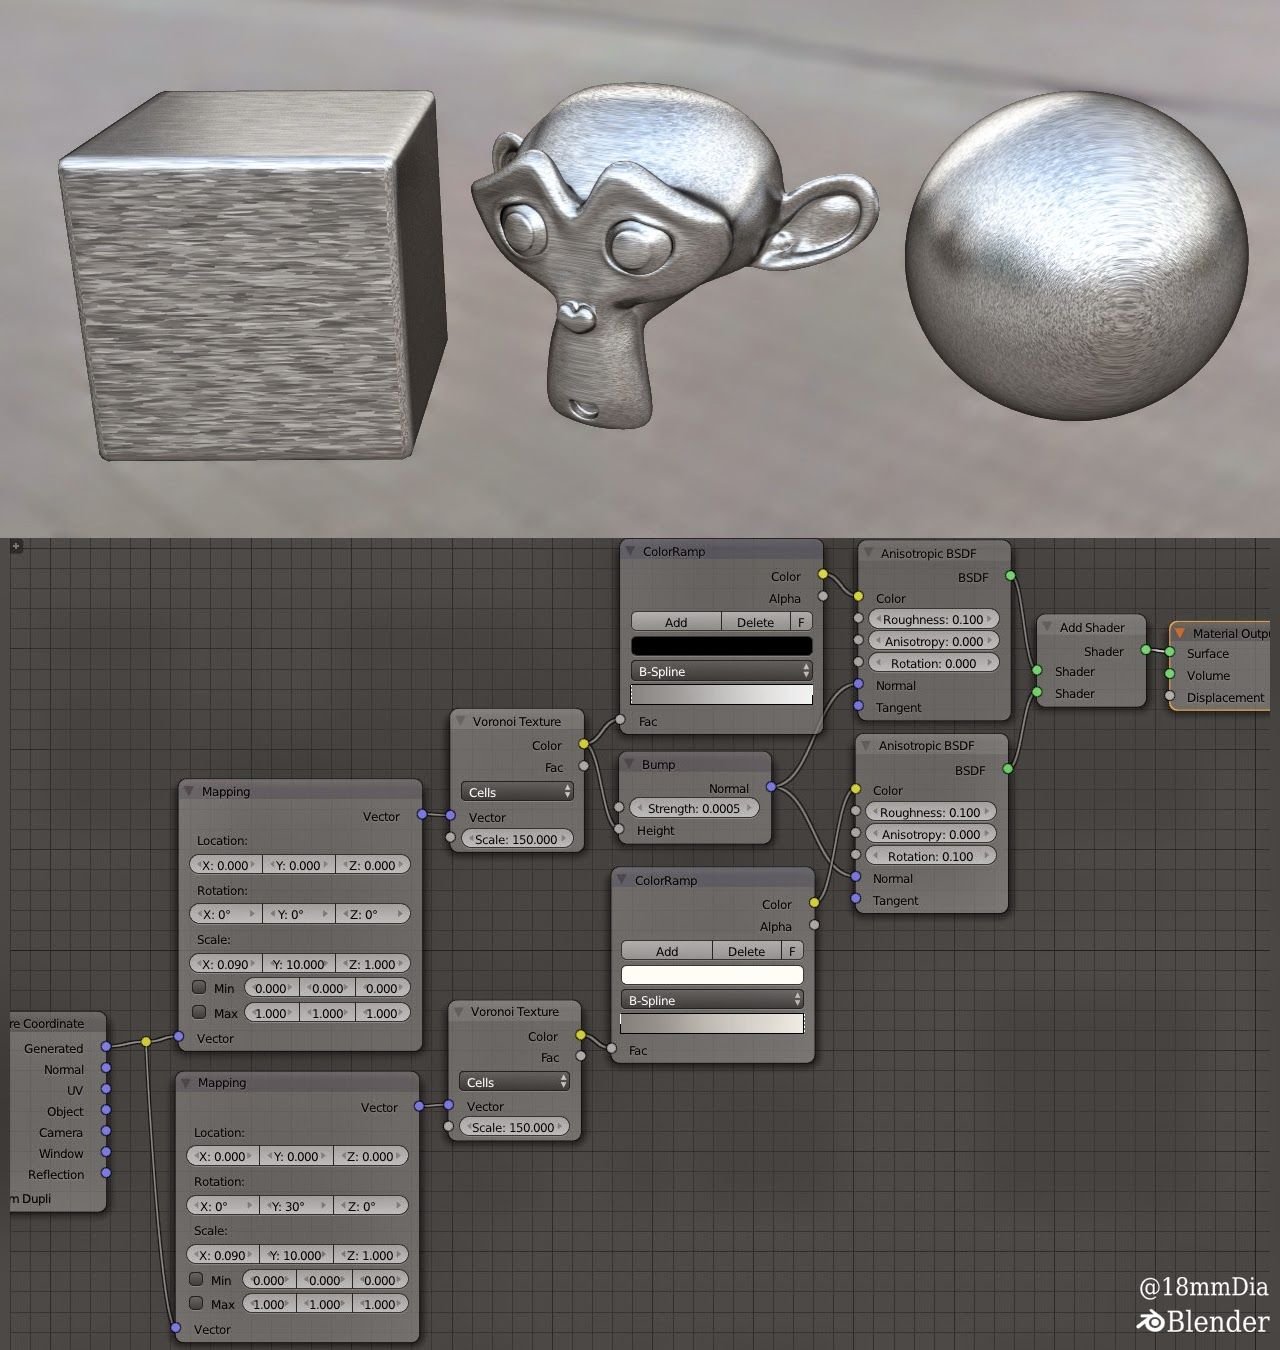Click the Rotation 0.000 field on Anisotropic BSDF
This screenshot has width=1280, height=1350.
933,663
